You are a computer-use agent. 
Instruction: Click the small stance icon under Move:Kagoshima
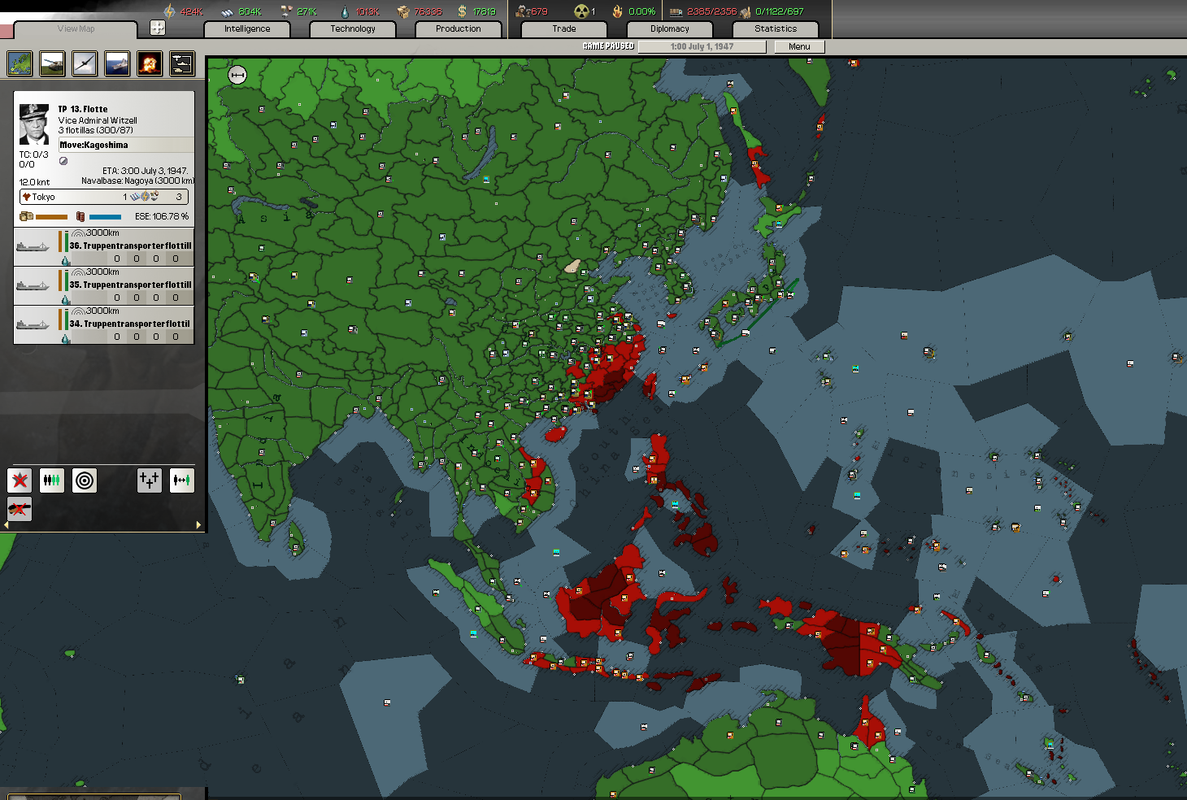tap(64, 160)
